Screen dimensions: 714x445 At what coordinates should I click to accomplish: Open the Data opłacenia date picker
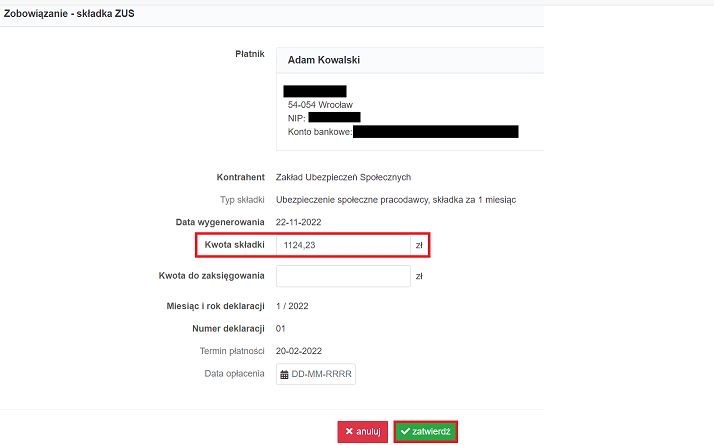coord(316,374)
